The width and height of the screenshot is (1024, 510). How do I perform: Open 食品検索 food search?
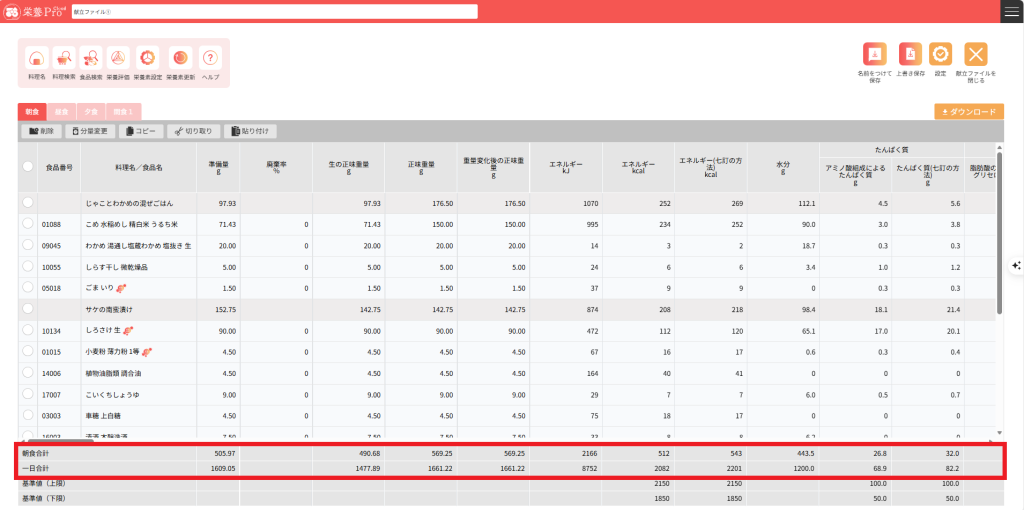pos(91,60)
